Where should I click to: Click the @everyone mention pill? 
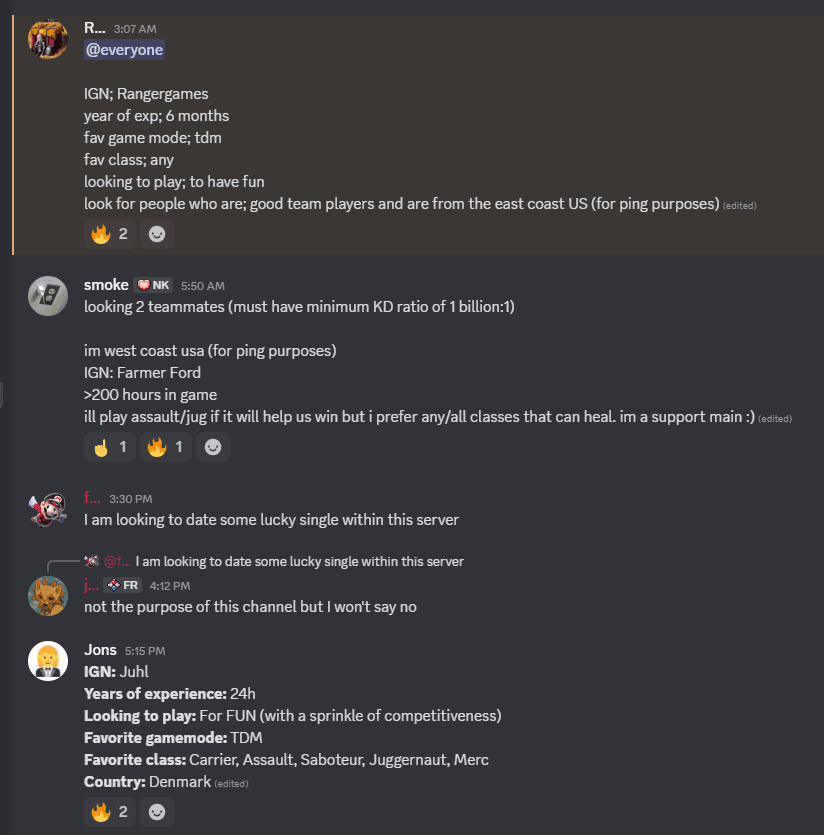pos(124,48)
